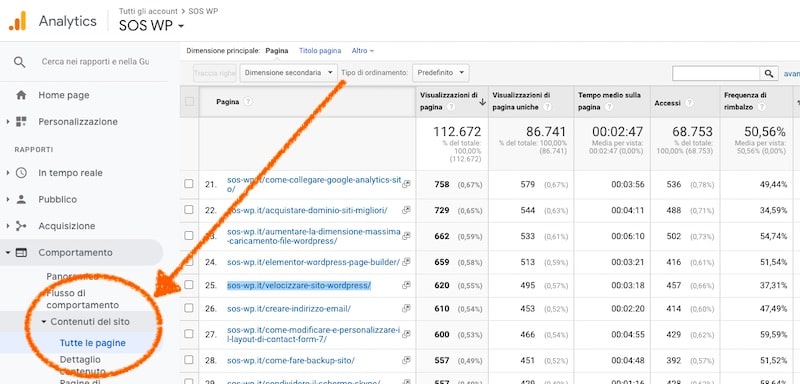
Task: Click the Comportamento window icon
Action: pos(21,252)
